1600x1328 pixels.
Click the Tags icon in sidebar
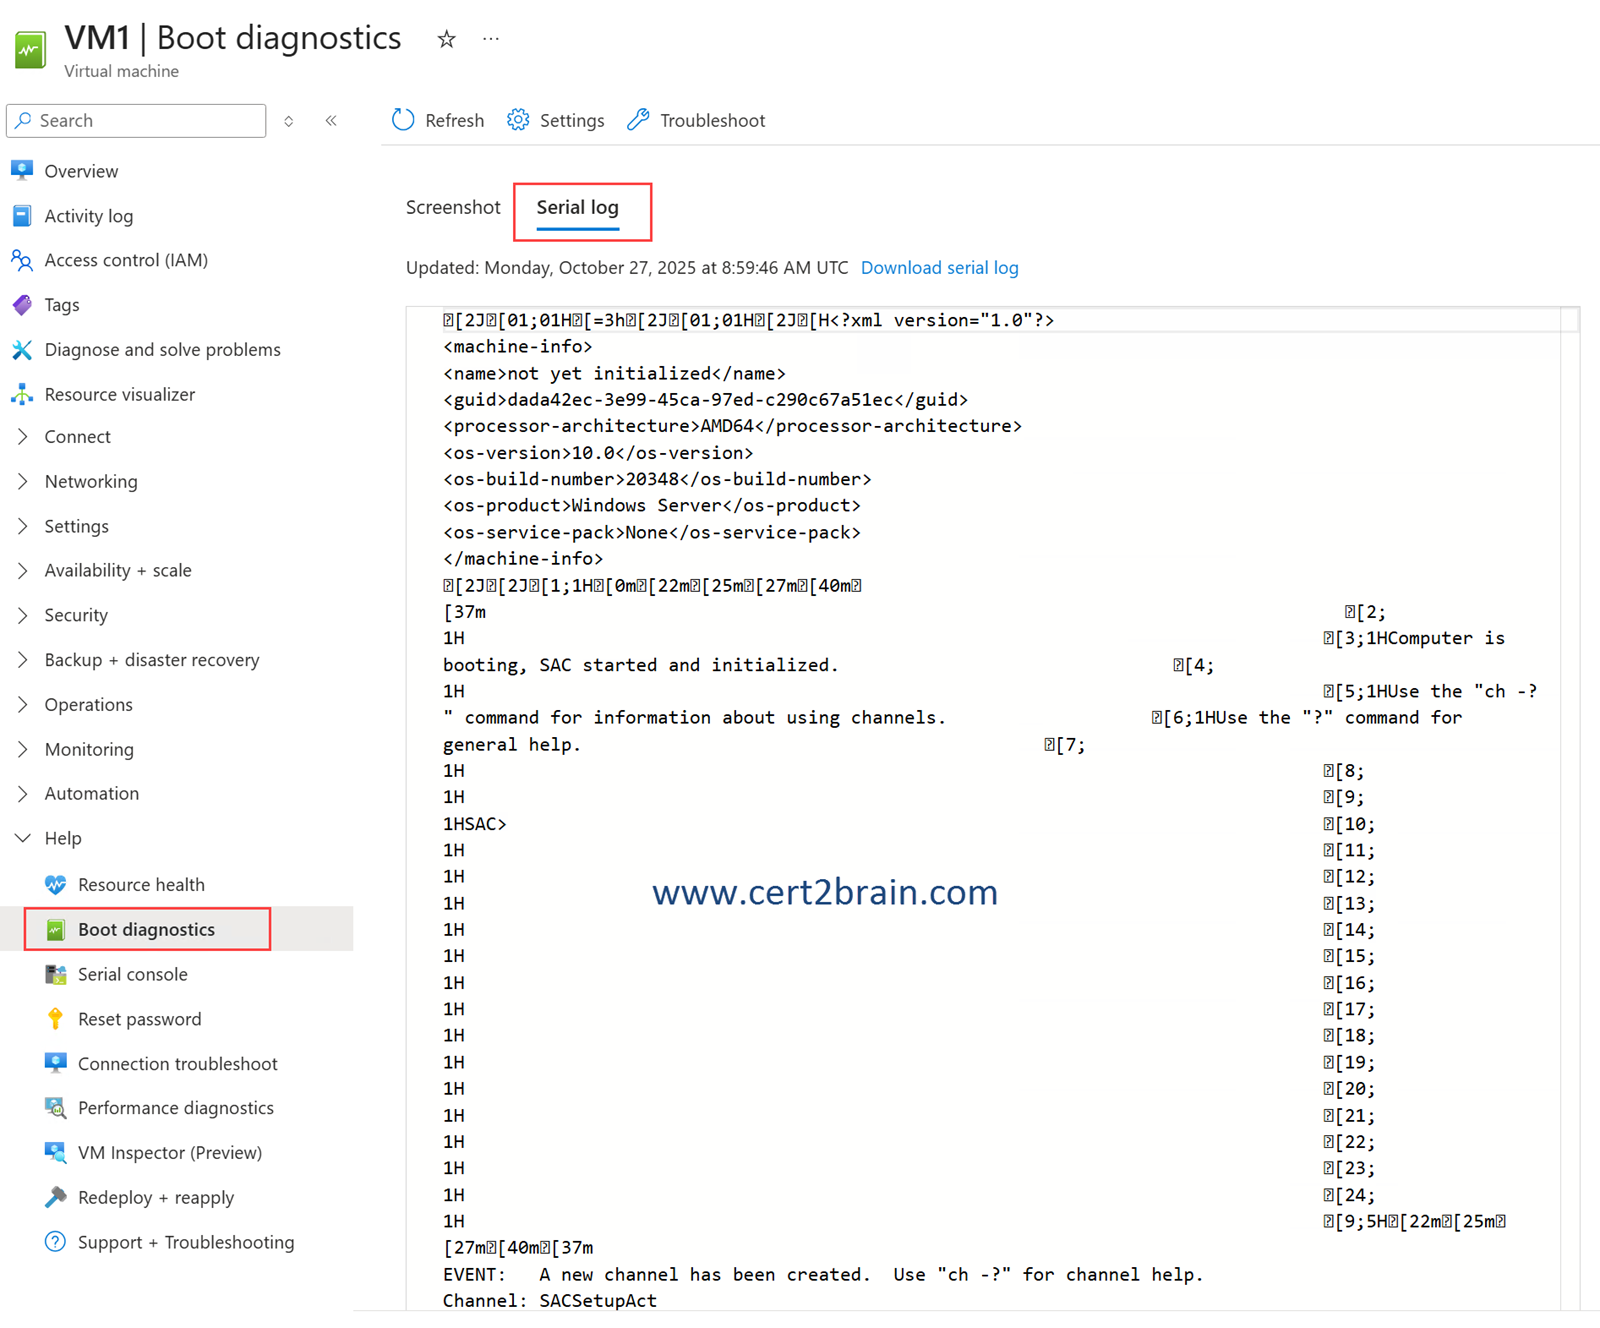[22, 305]
